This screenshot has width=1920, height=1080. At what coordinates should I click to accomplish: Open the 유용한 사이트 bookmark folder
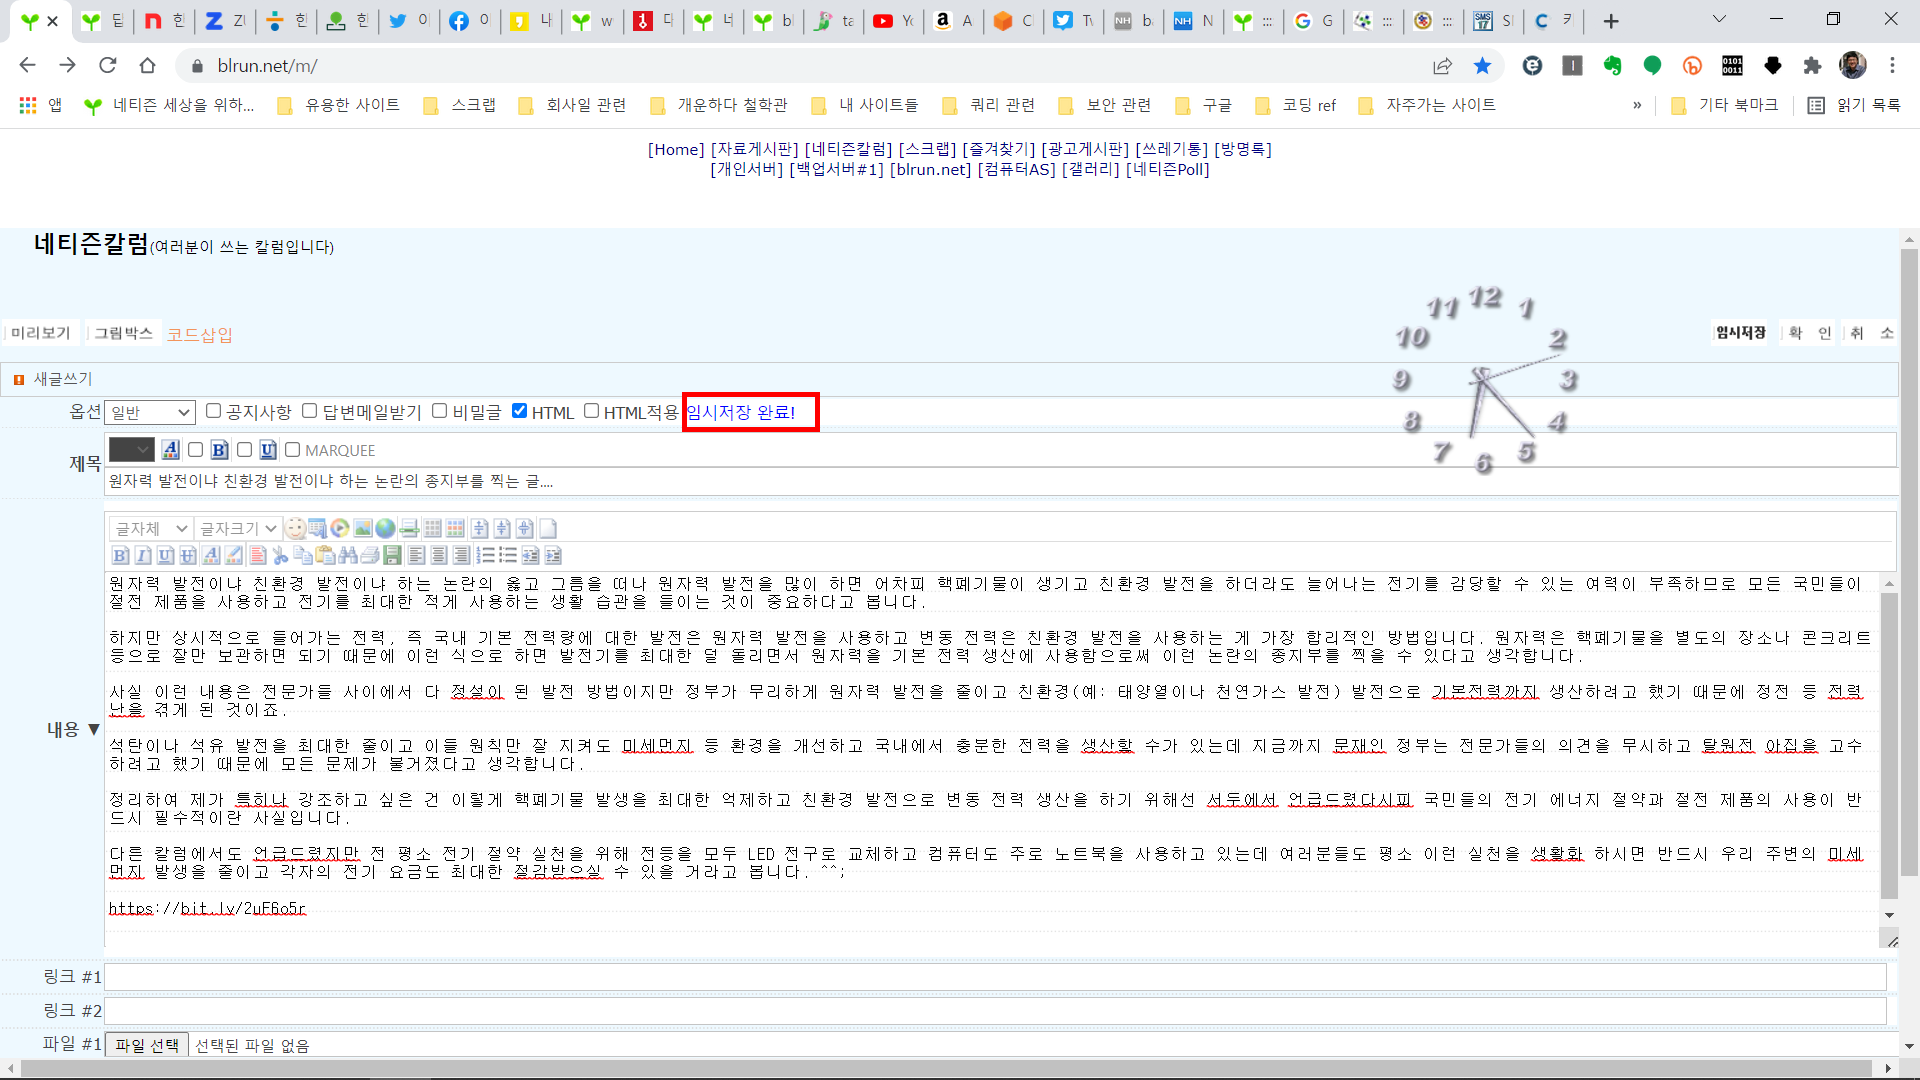pyautogui.click(x=339, y=105)
